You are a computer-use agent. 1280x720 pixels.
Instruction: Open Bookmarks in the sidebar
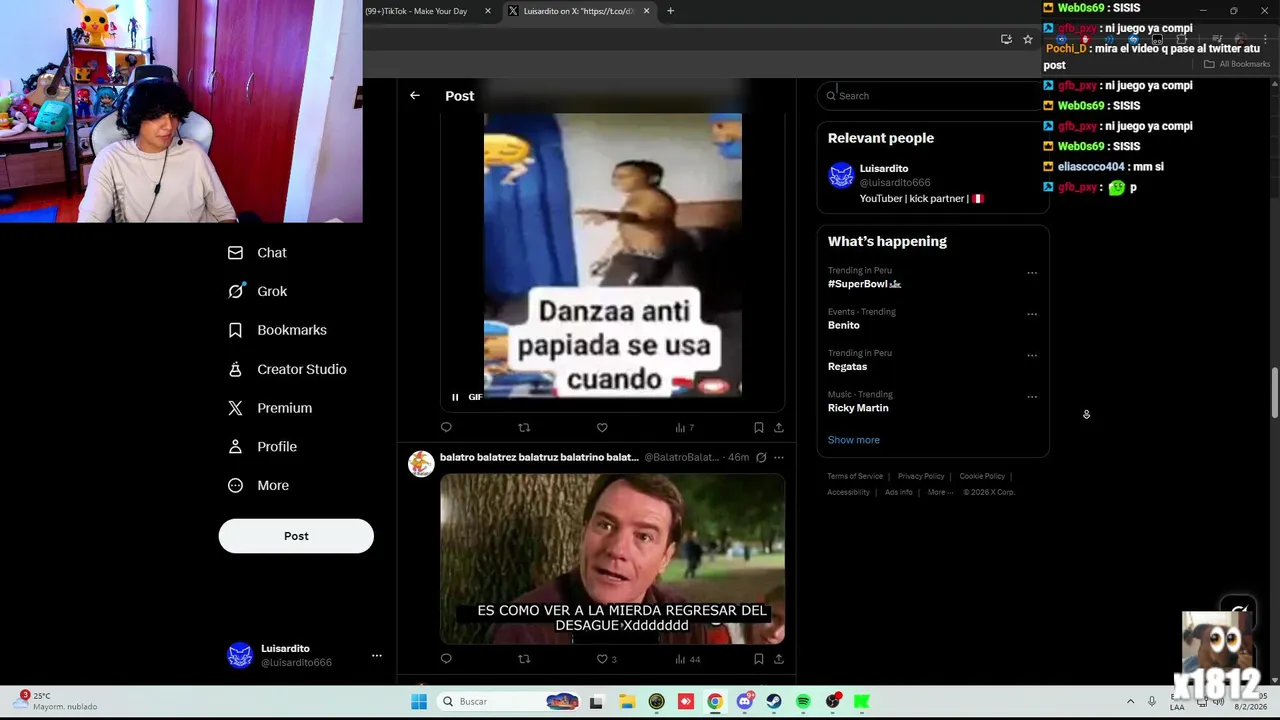[277, 330]
